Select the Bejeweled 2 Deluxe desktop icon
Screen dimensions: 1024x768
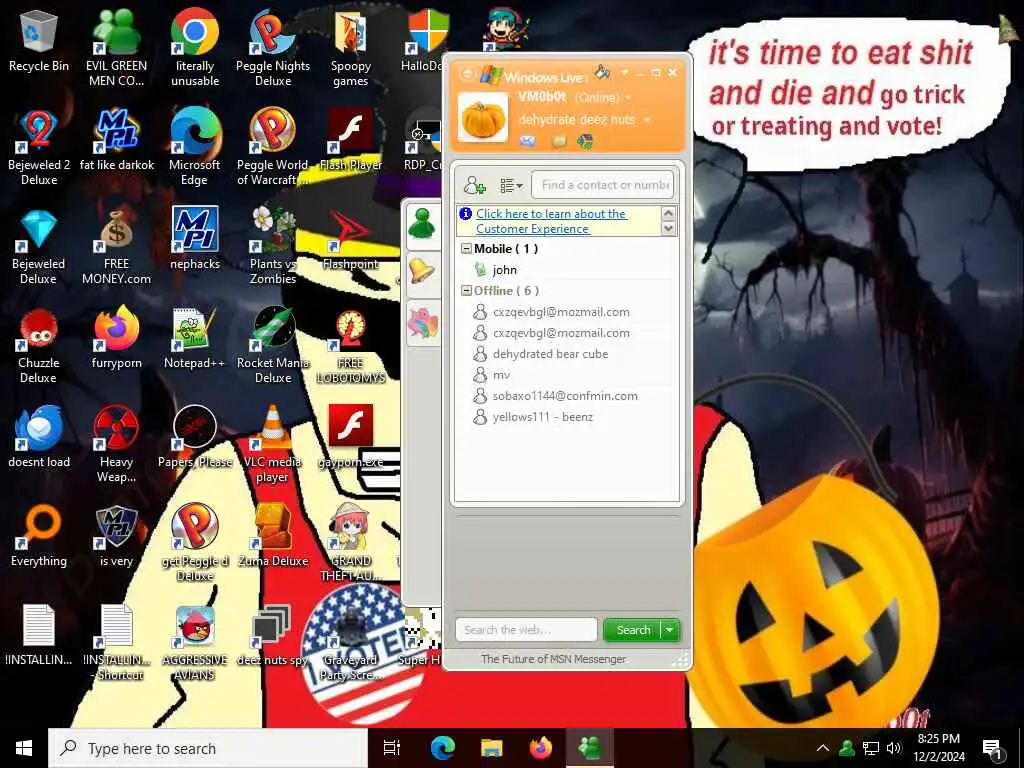39,148
